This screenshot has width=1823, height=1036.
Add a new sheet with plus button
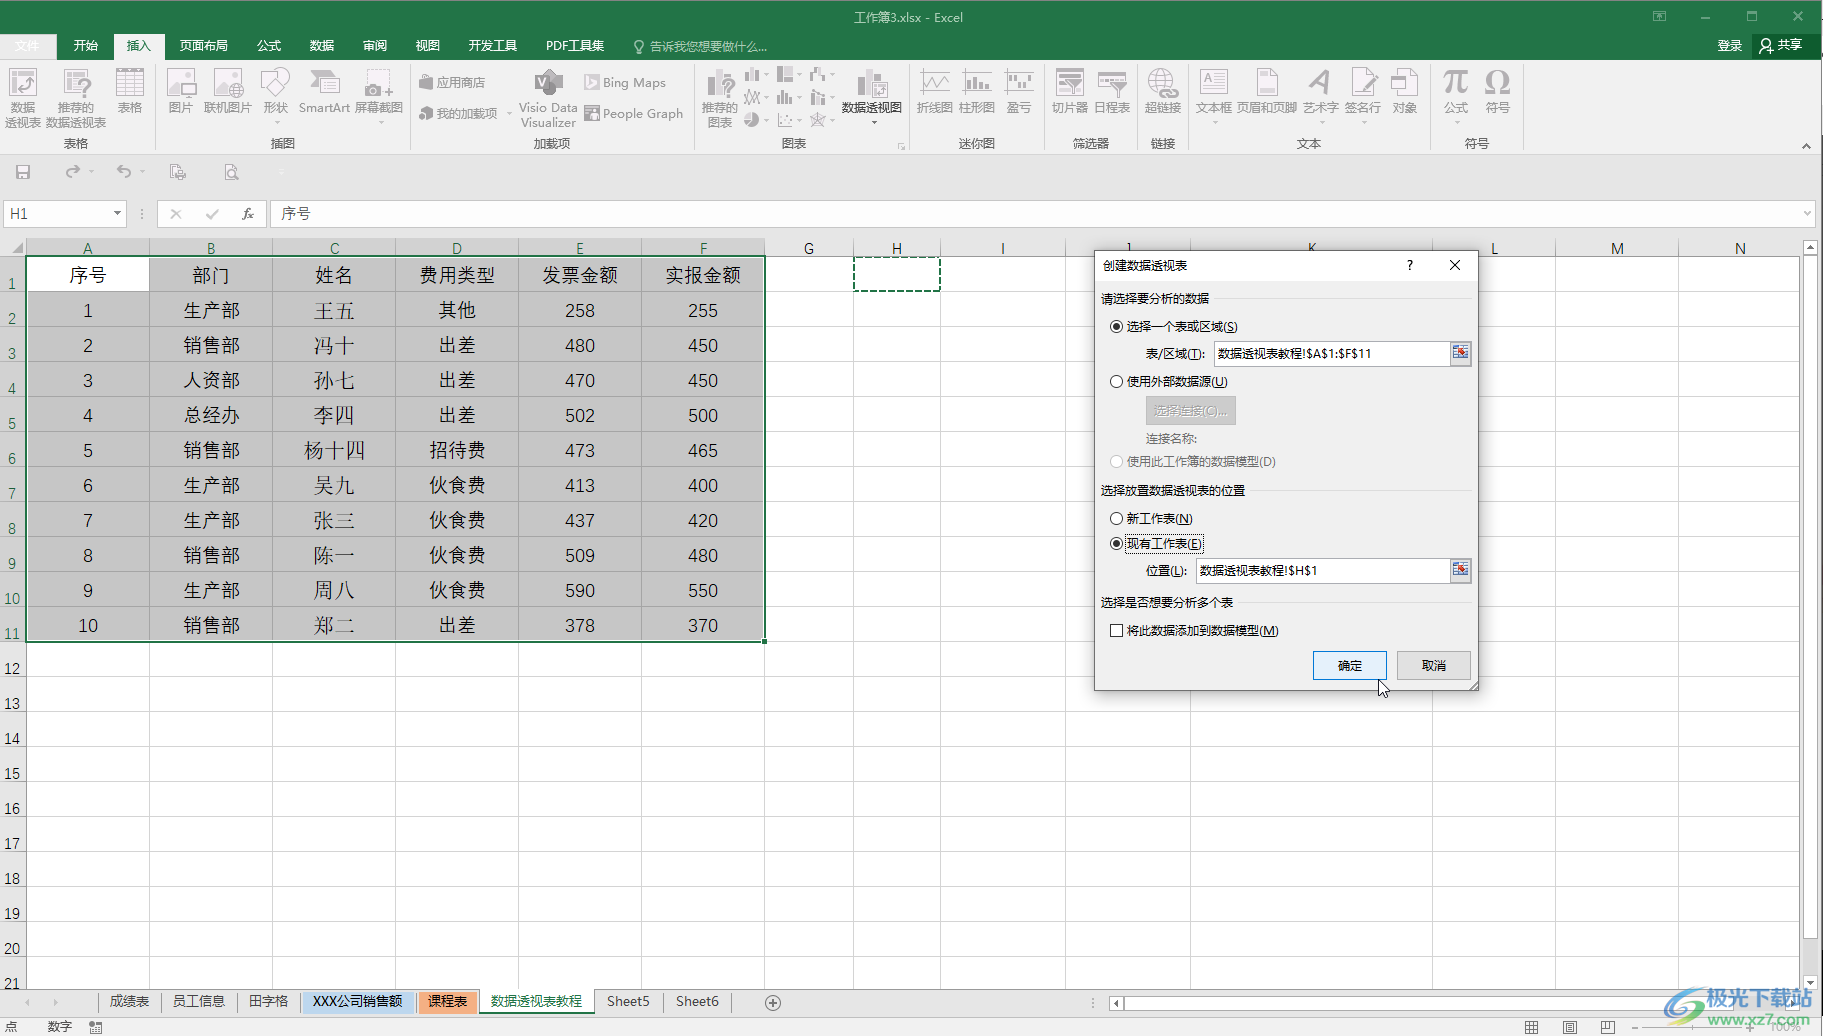(x=773, y=1002)
